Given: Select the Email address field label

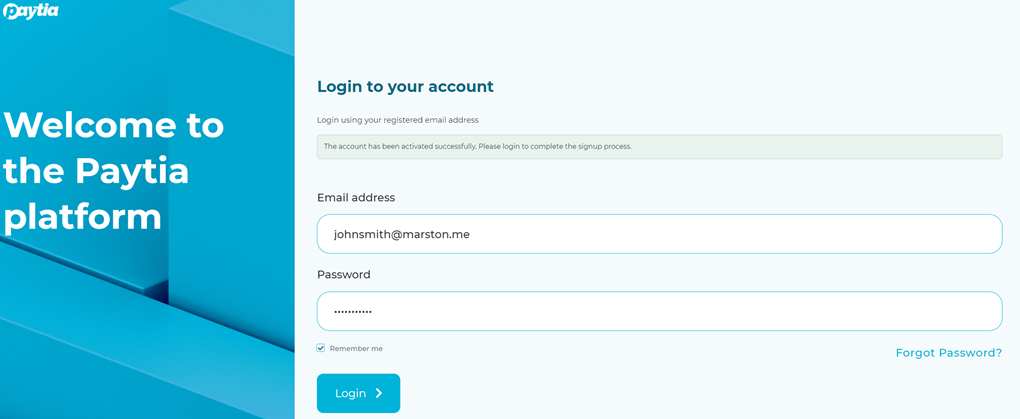Looking at the screenshot, I should point(356,197).
